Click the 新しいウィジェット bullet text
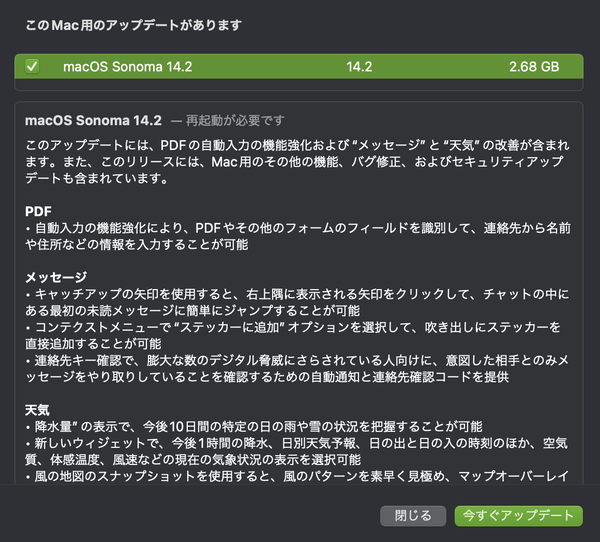The height and width of the screenshot is (542, 600). pyautogui.click(x=297, y=451)
